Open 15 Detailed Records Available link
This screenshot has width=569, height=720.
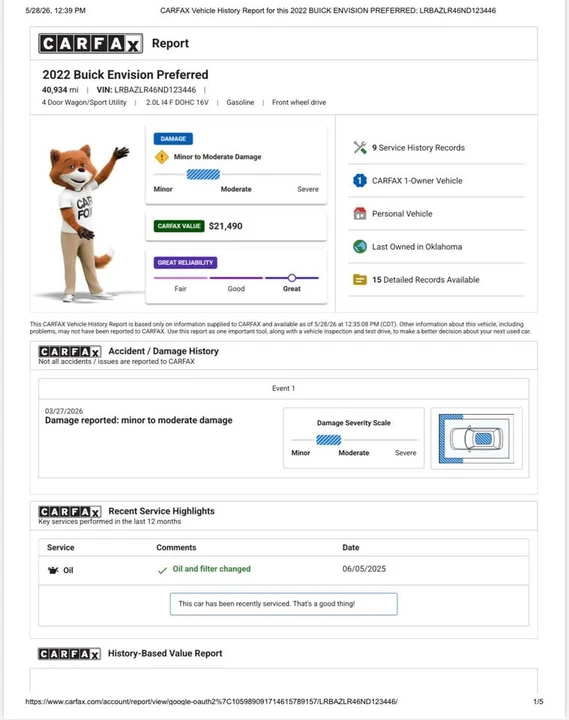[x=426, y=280]
